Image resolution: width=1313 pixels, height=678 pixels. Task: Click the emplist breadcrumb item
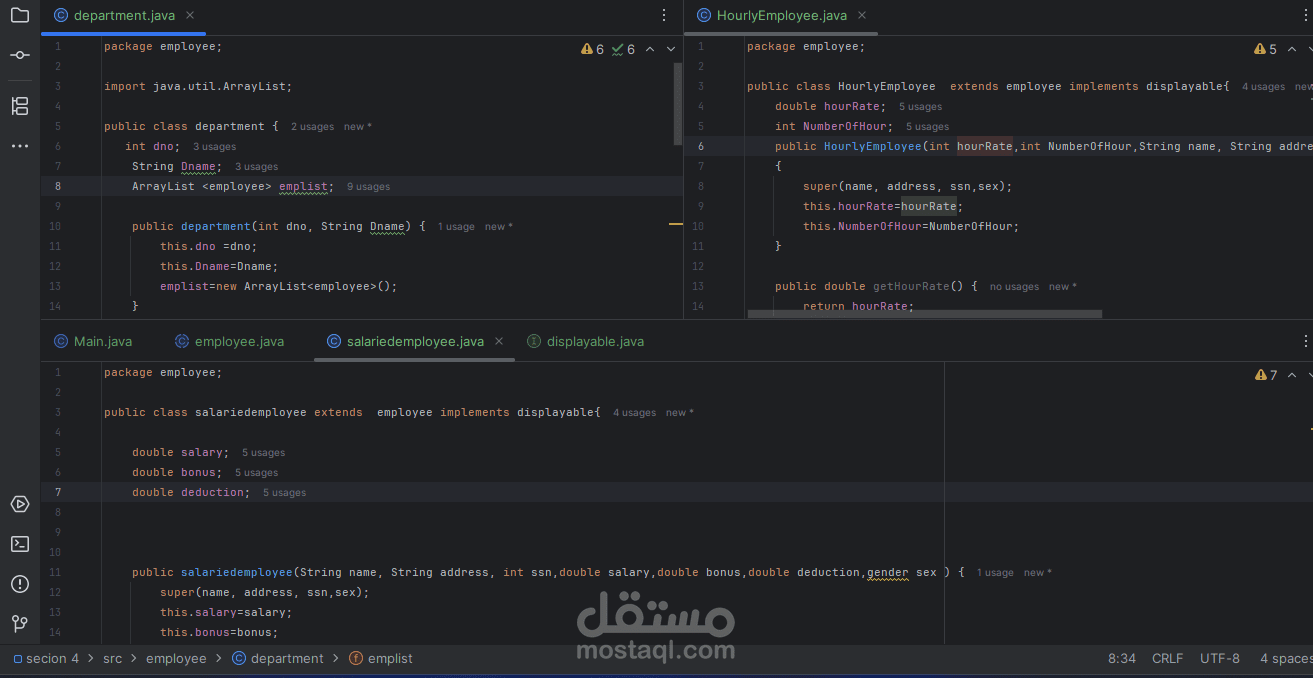tap(390, 658)
